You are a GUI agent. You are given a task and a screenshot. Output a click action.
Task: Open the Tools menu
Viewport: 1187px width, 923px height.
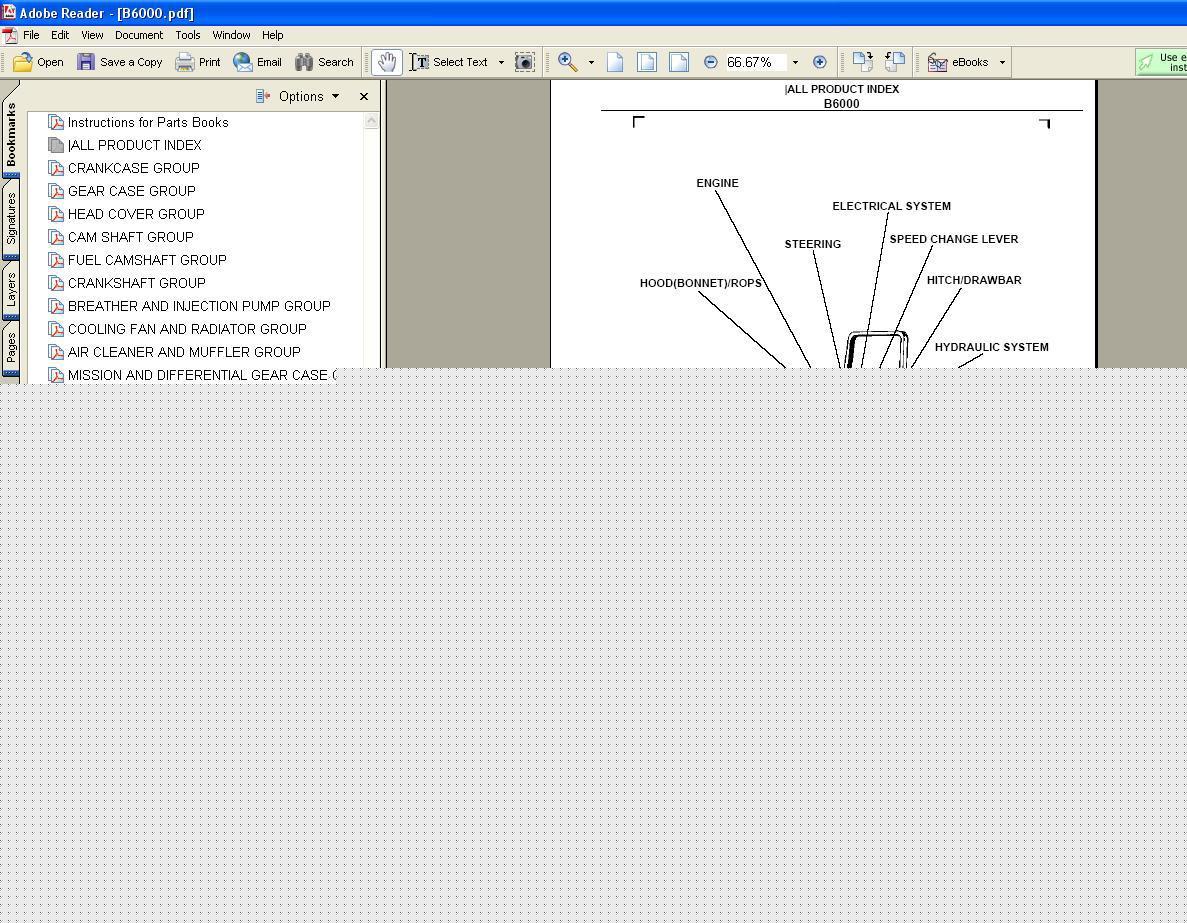point(188,36)
